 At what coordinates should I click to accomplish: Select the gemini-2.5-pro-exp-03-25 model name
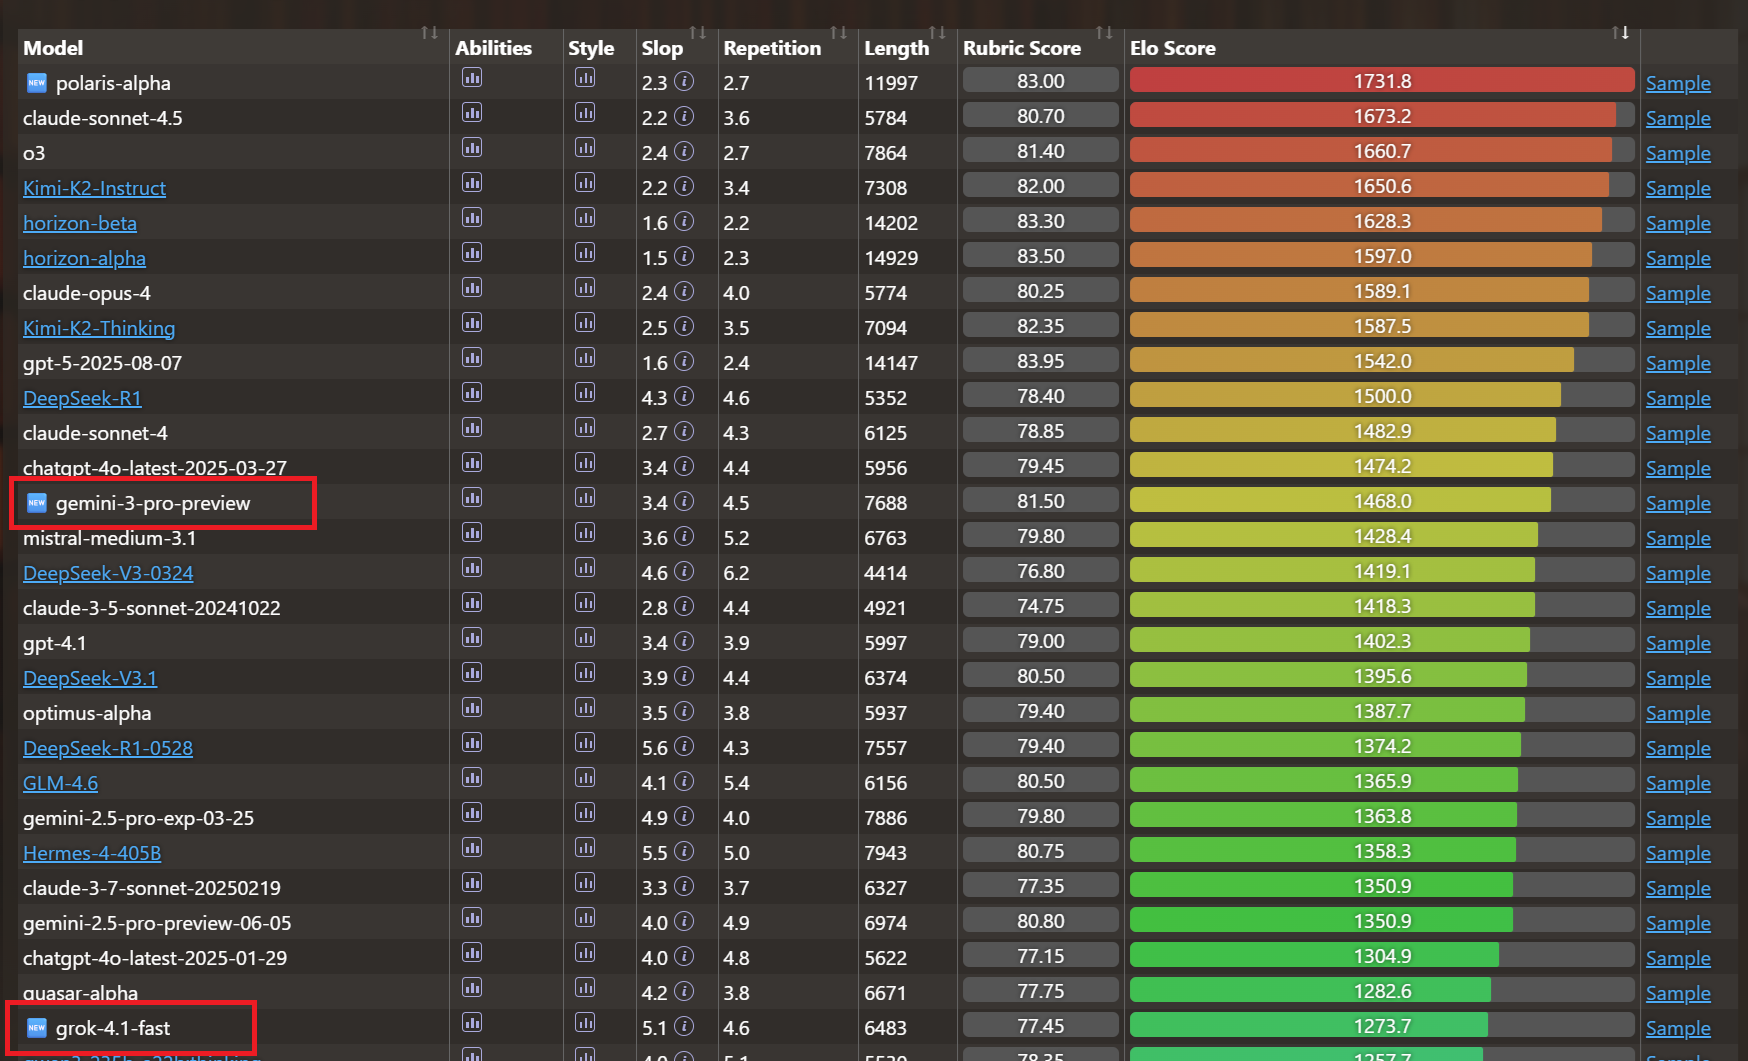pyautogui.click(x=139, y=818)
